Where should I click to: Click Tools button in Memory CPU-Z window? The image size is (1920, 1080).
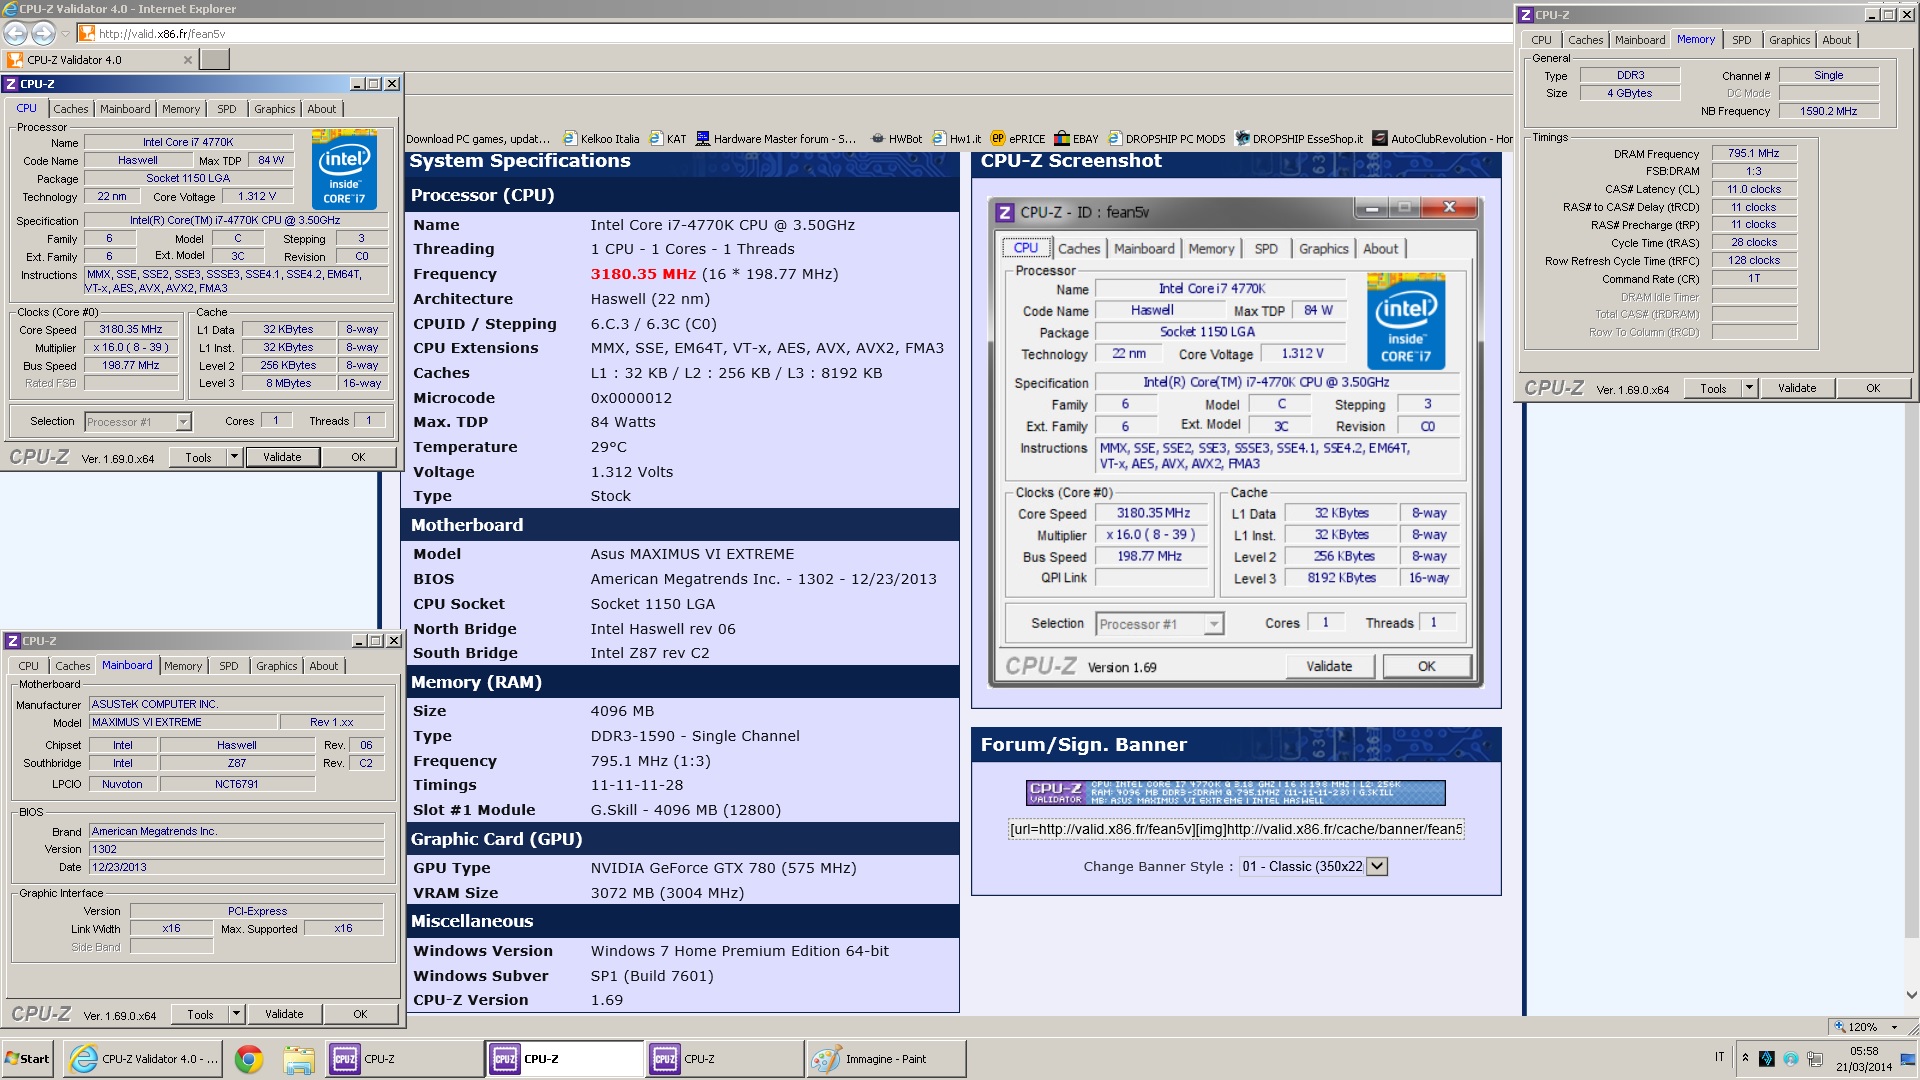pyautogui.click(x=1713, y=388)
